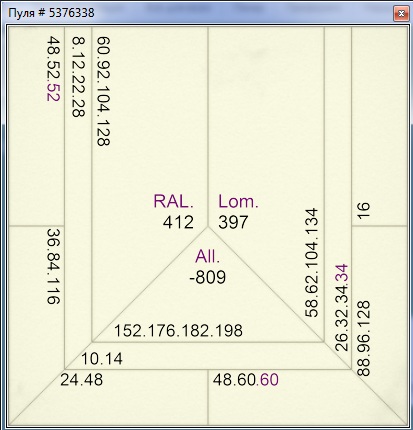This screenshot has width=413, height=430.
Task: Click the RAL. player label
Action: click(x=173, y=201)
